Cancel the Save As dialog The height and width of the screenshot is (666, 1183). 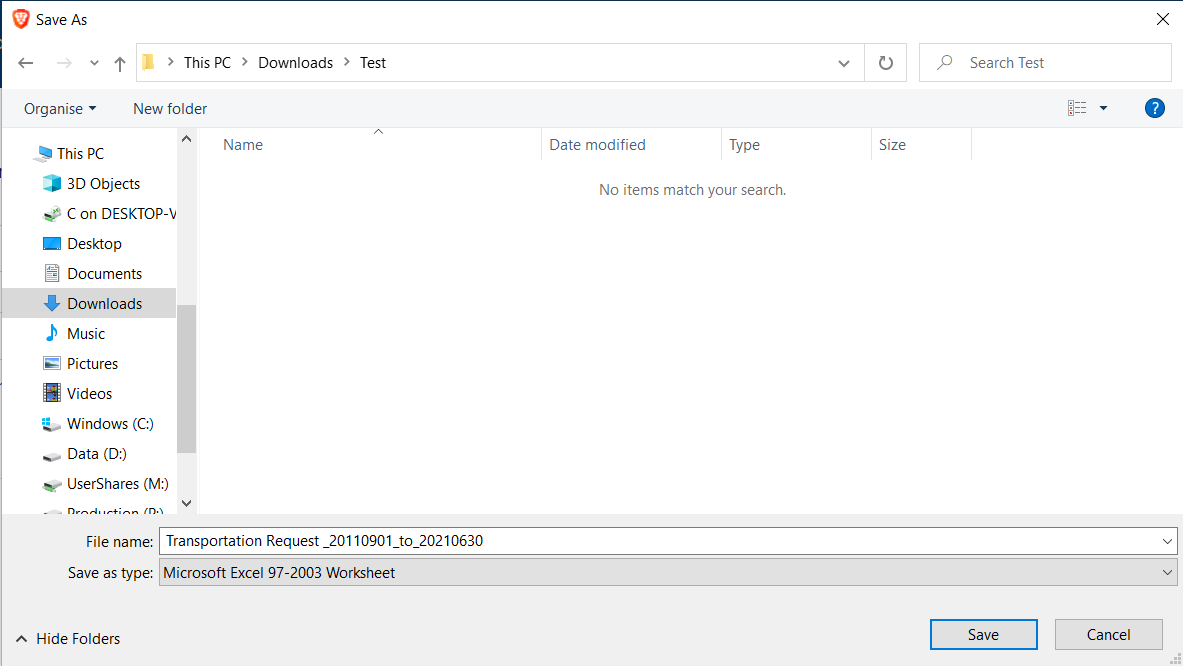[1108, 634]
